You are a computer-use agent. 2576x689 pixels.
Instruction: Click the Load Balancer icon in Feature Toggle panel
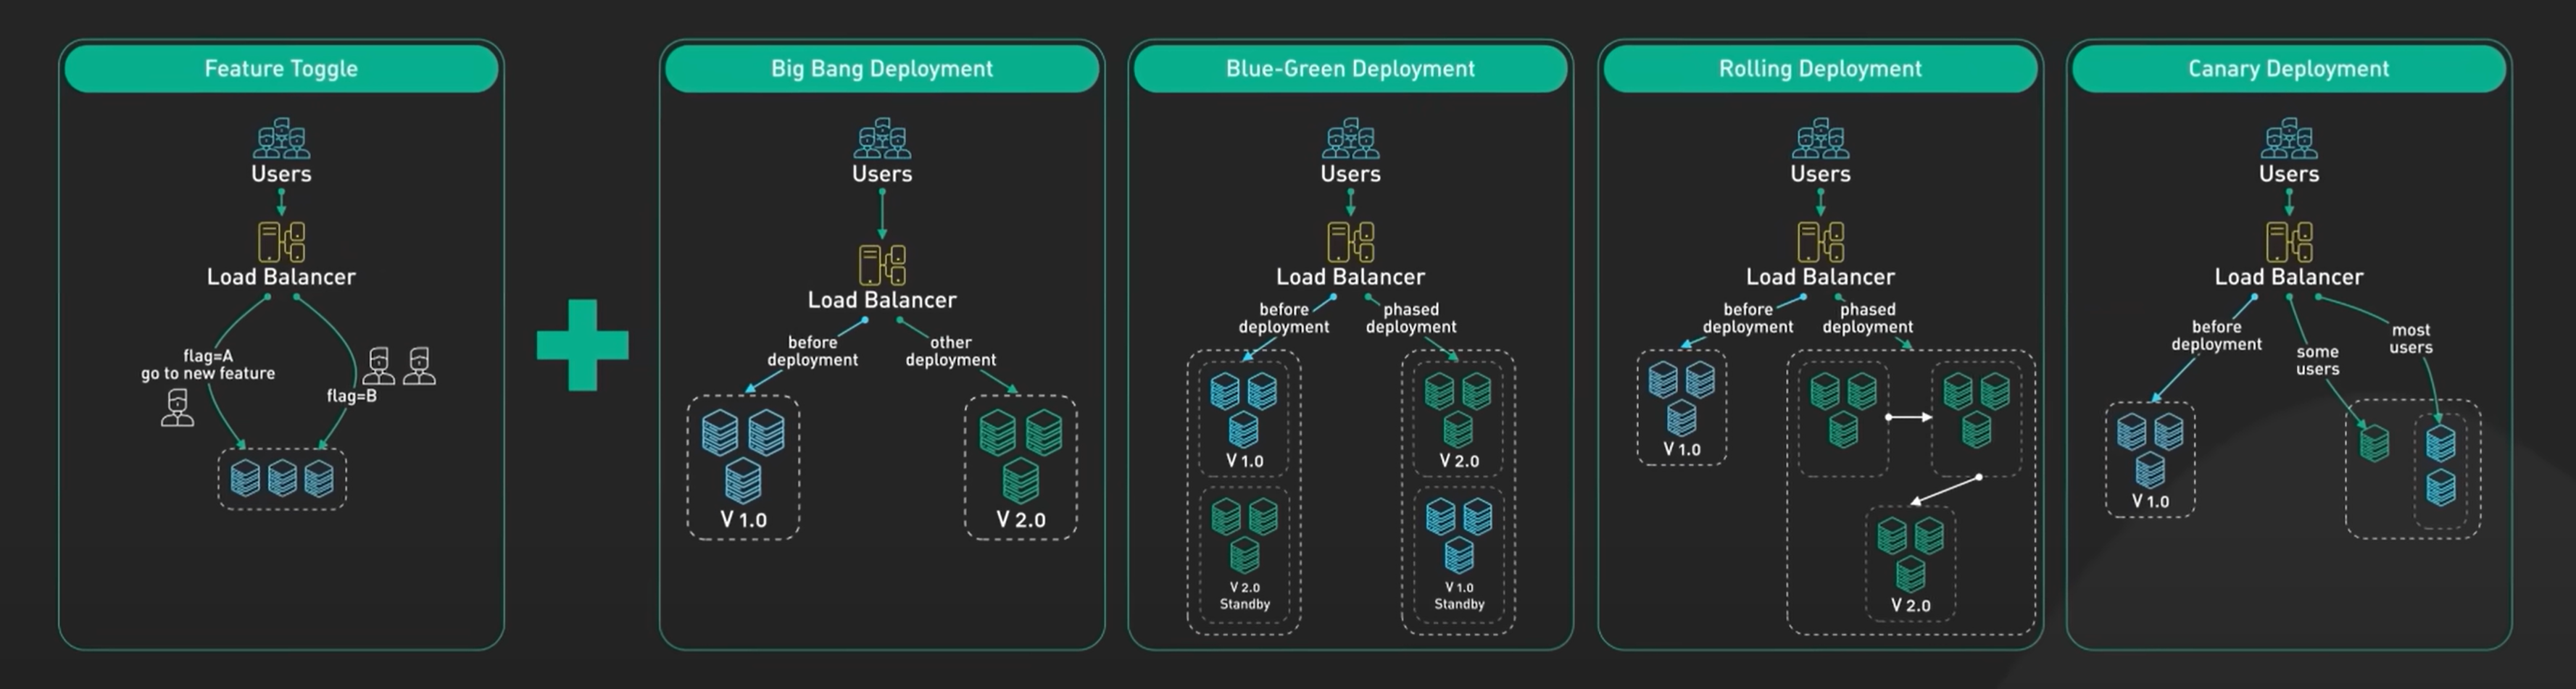(281, 242)
